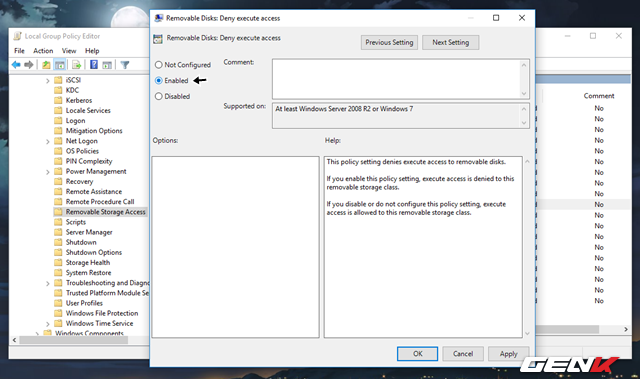Expand the Net Logon tree node
Viewport: 640px width, 379px height.
pos(47,142)
